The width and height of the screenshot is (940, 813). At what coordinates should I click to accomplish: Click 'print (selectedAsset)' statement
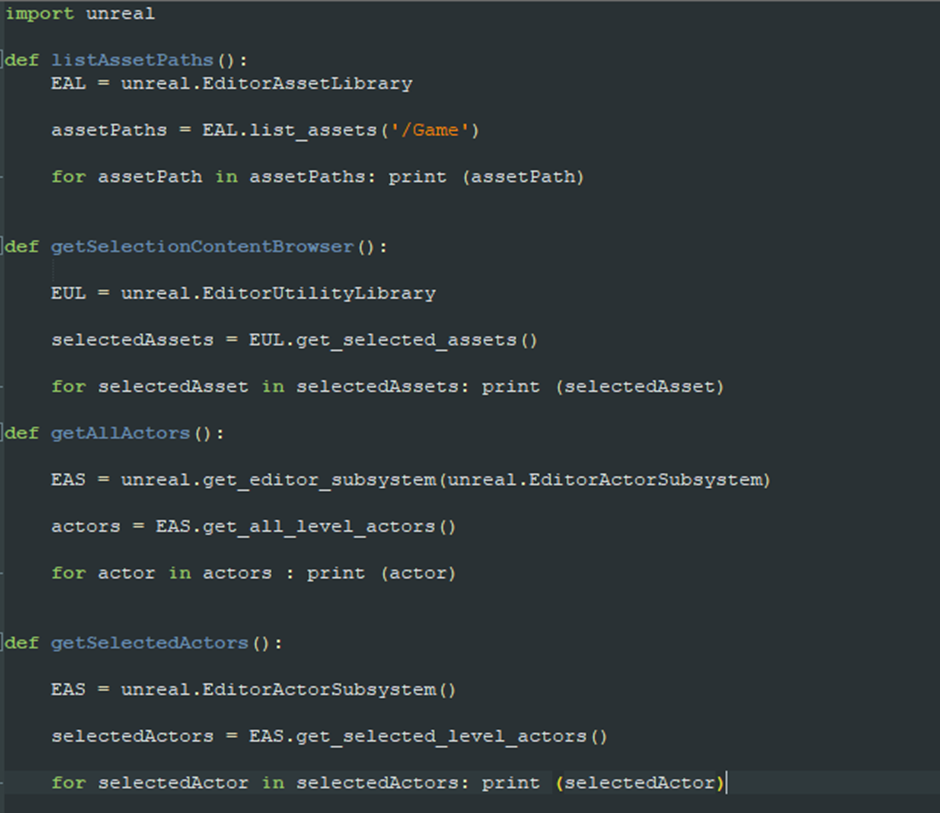[603, 387]
